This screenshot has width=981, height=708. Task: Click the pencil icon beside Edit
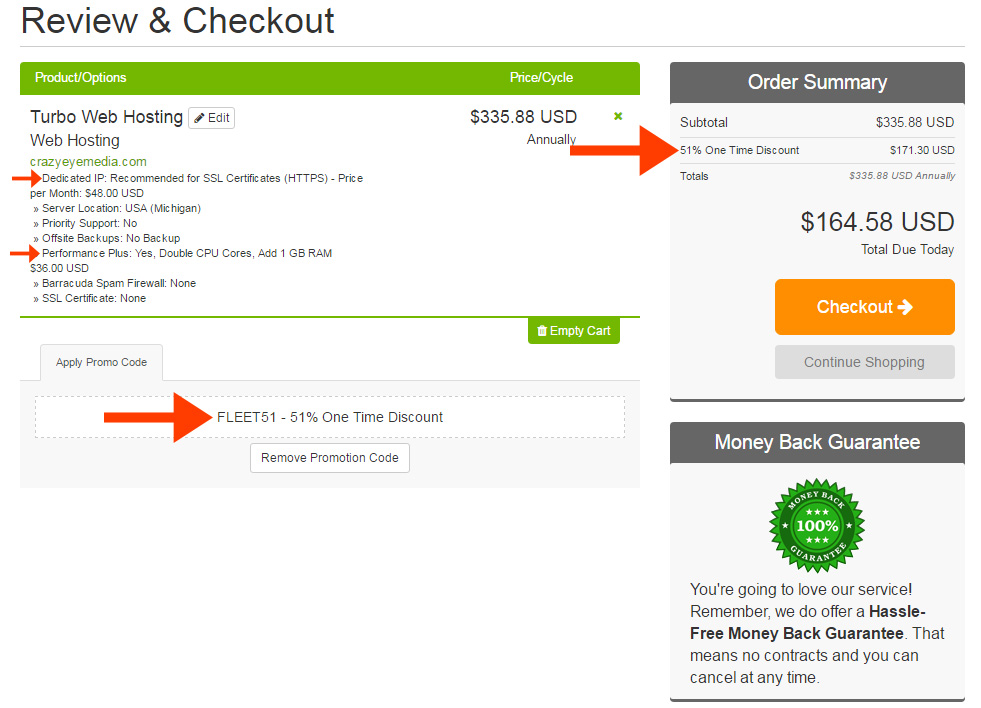[x=199, y=118]
